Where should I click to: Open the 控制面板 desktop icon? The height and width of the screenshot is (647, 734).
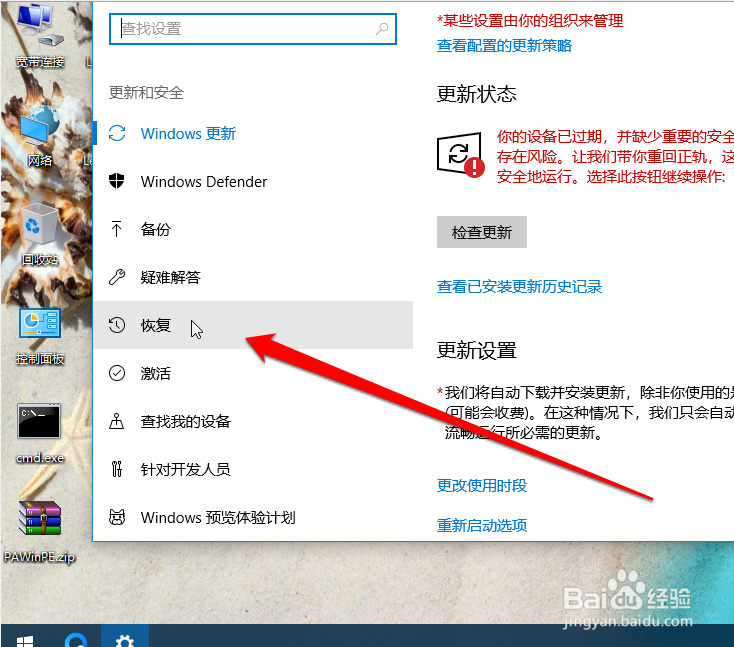point(40,336)
